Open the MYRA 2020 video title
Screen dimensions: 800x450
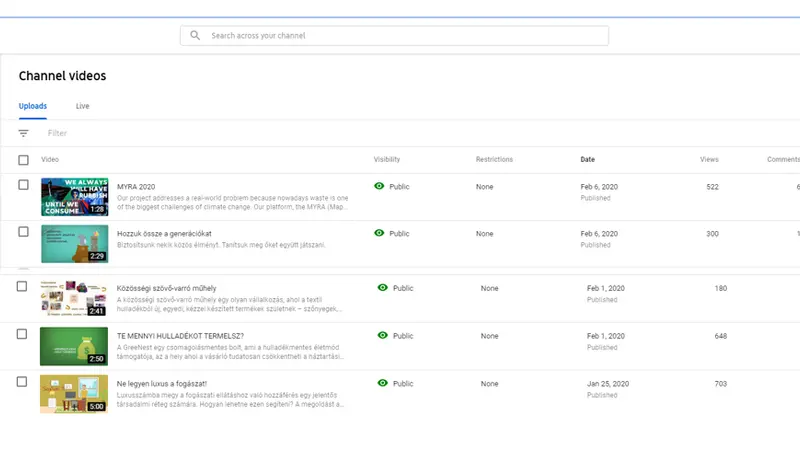136,187
